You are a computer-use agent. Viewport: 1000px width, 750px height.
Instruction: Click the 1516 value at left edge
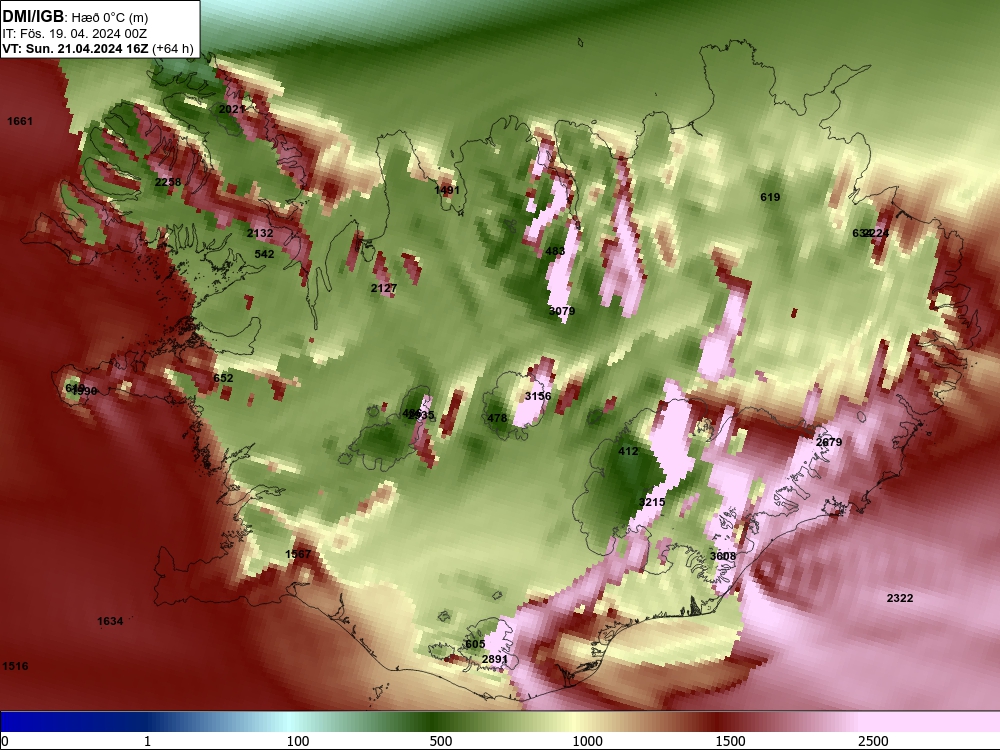point(15,666)
